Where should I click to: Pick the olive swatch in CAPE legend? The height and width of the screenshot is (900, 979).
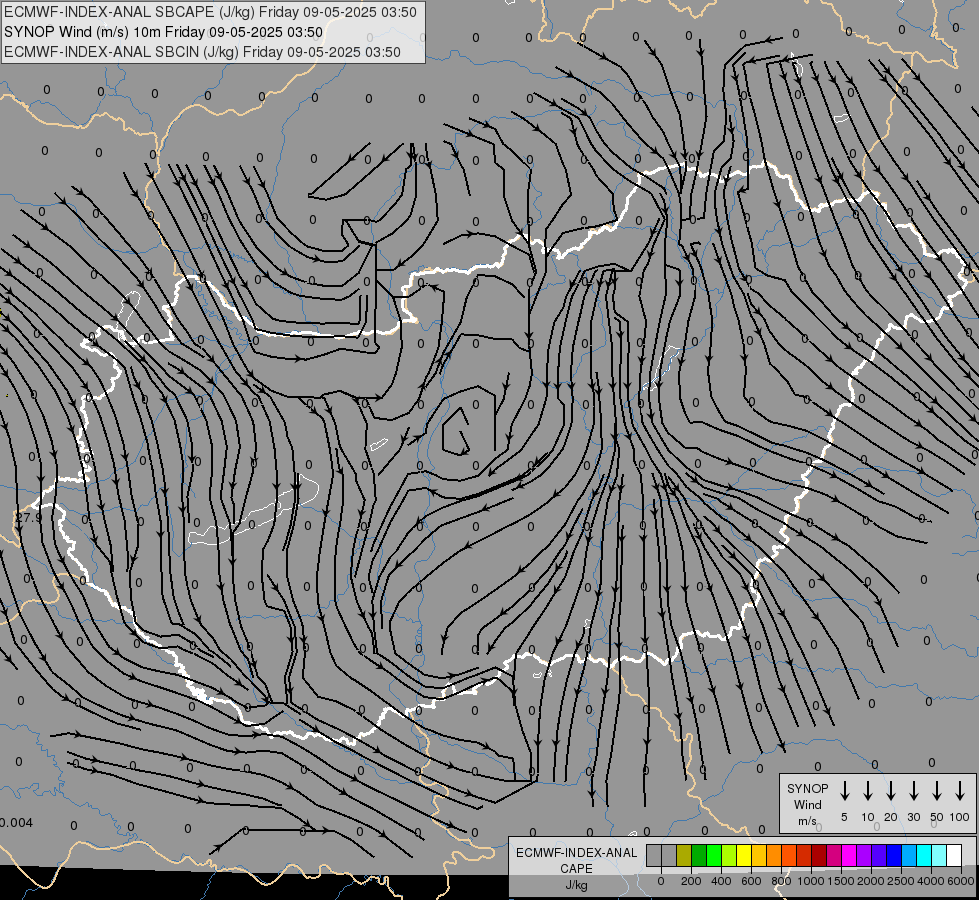pos(684,856)
